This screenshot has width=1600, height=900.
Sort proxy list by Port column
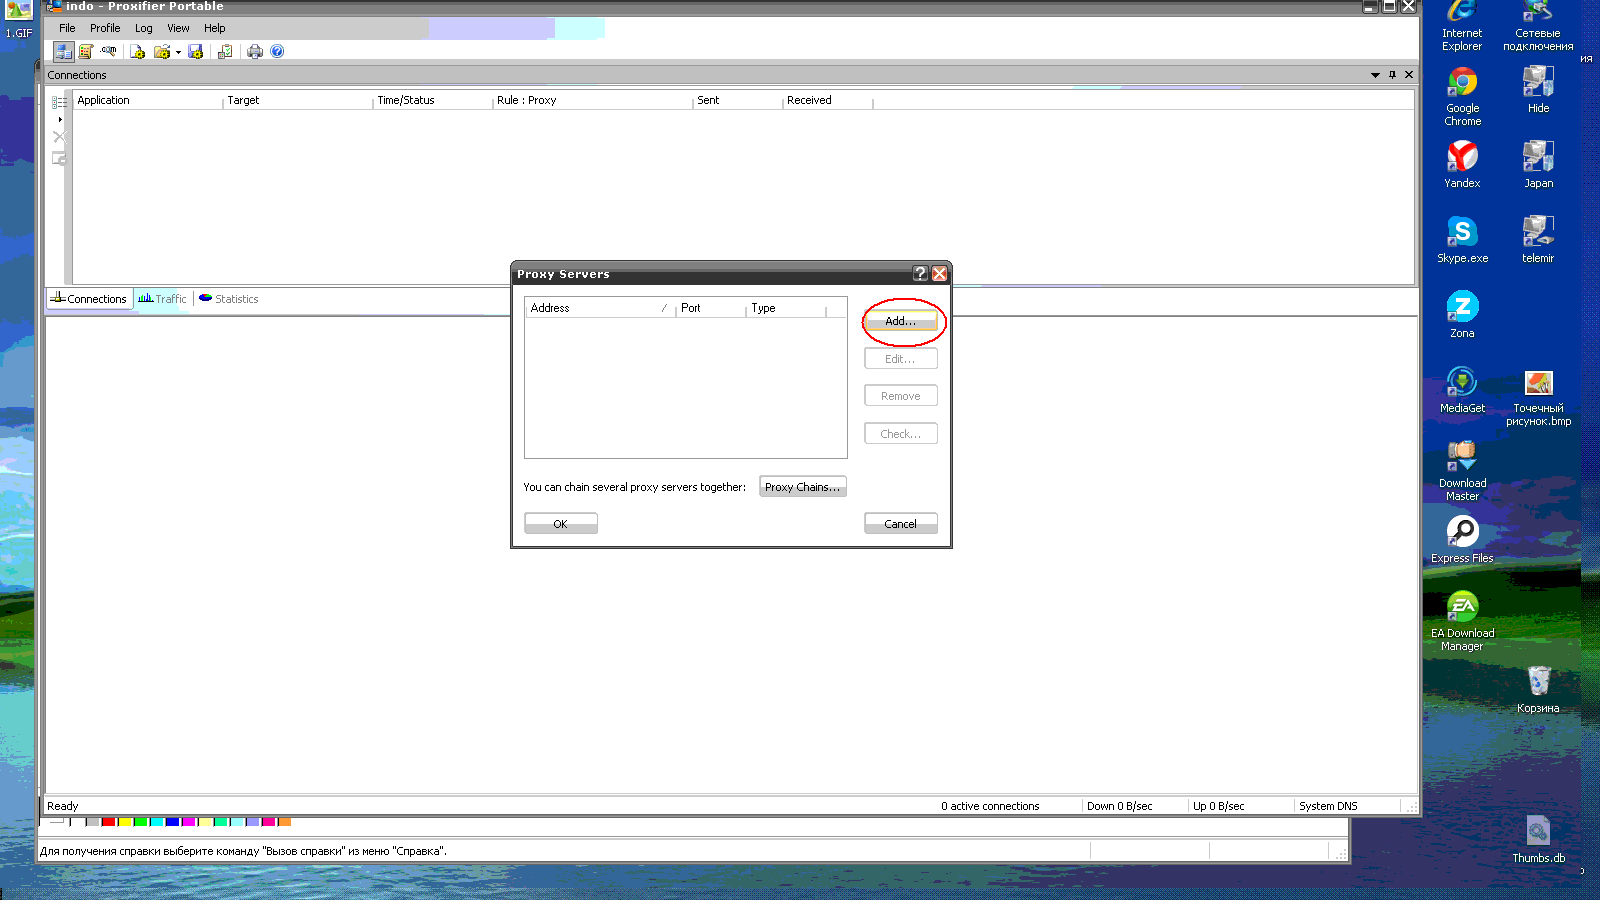click(711, 308)
